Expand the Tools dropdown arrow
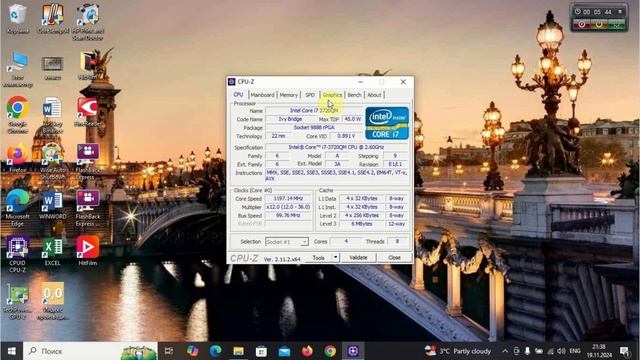This screenshot has height=360, width=640. pyautogui.click(x=335, y=258)
